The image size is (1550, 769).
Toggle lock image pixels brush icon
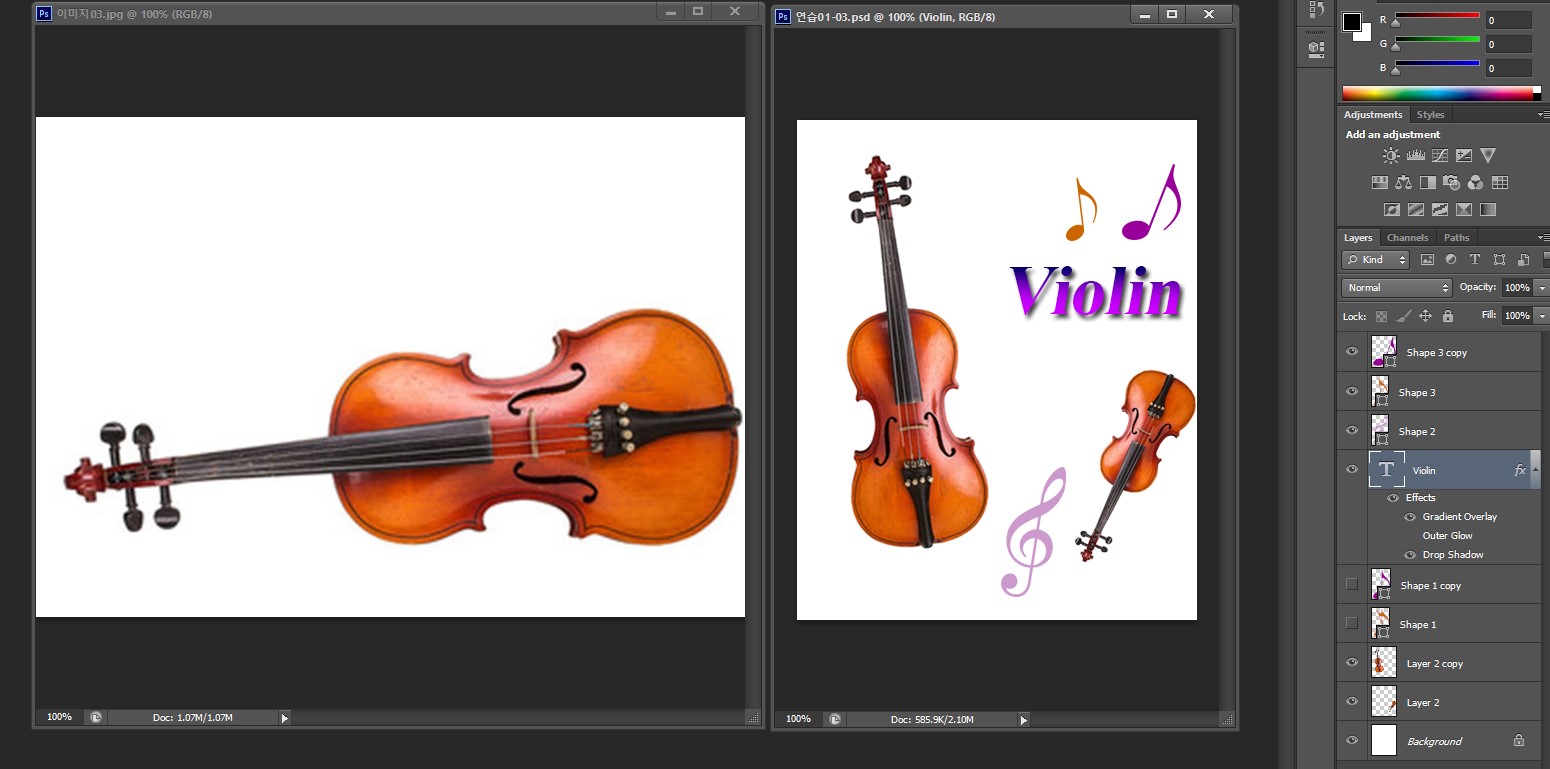tap(1404, 316)
